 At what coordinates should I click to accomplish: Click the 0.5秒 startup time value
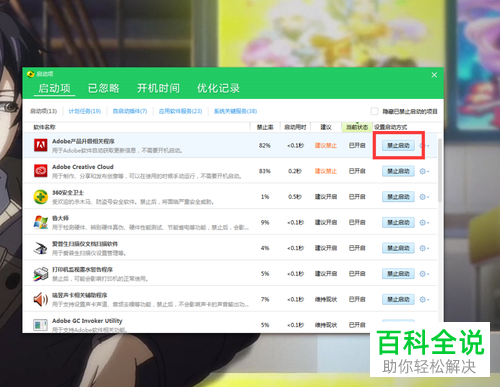click(x=295, y=197)
